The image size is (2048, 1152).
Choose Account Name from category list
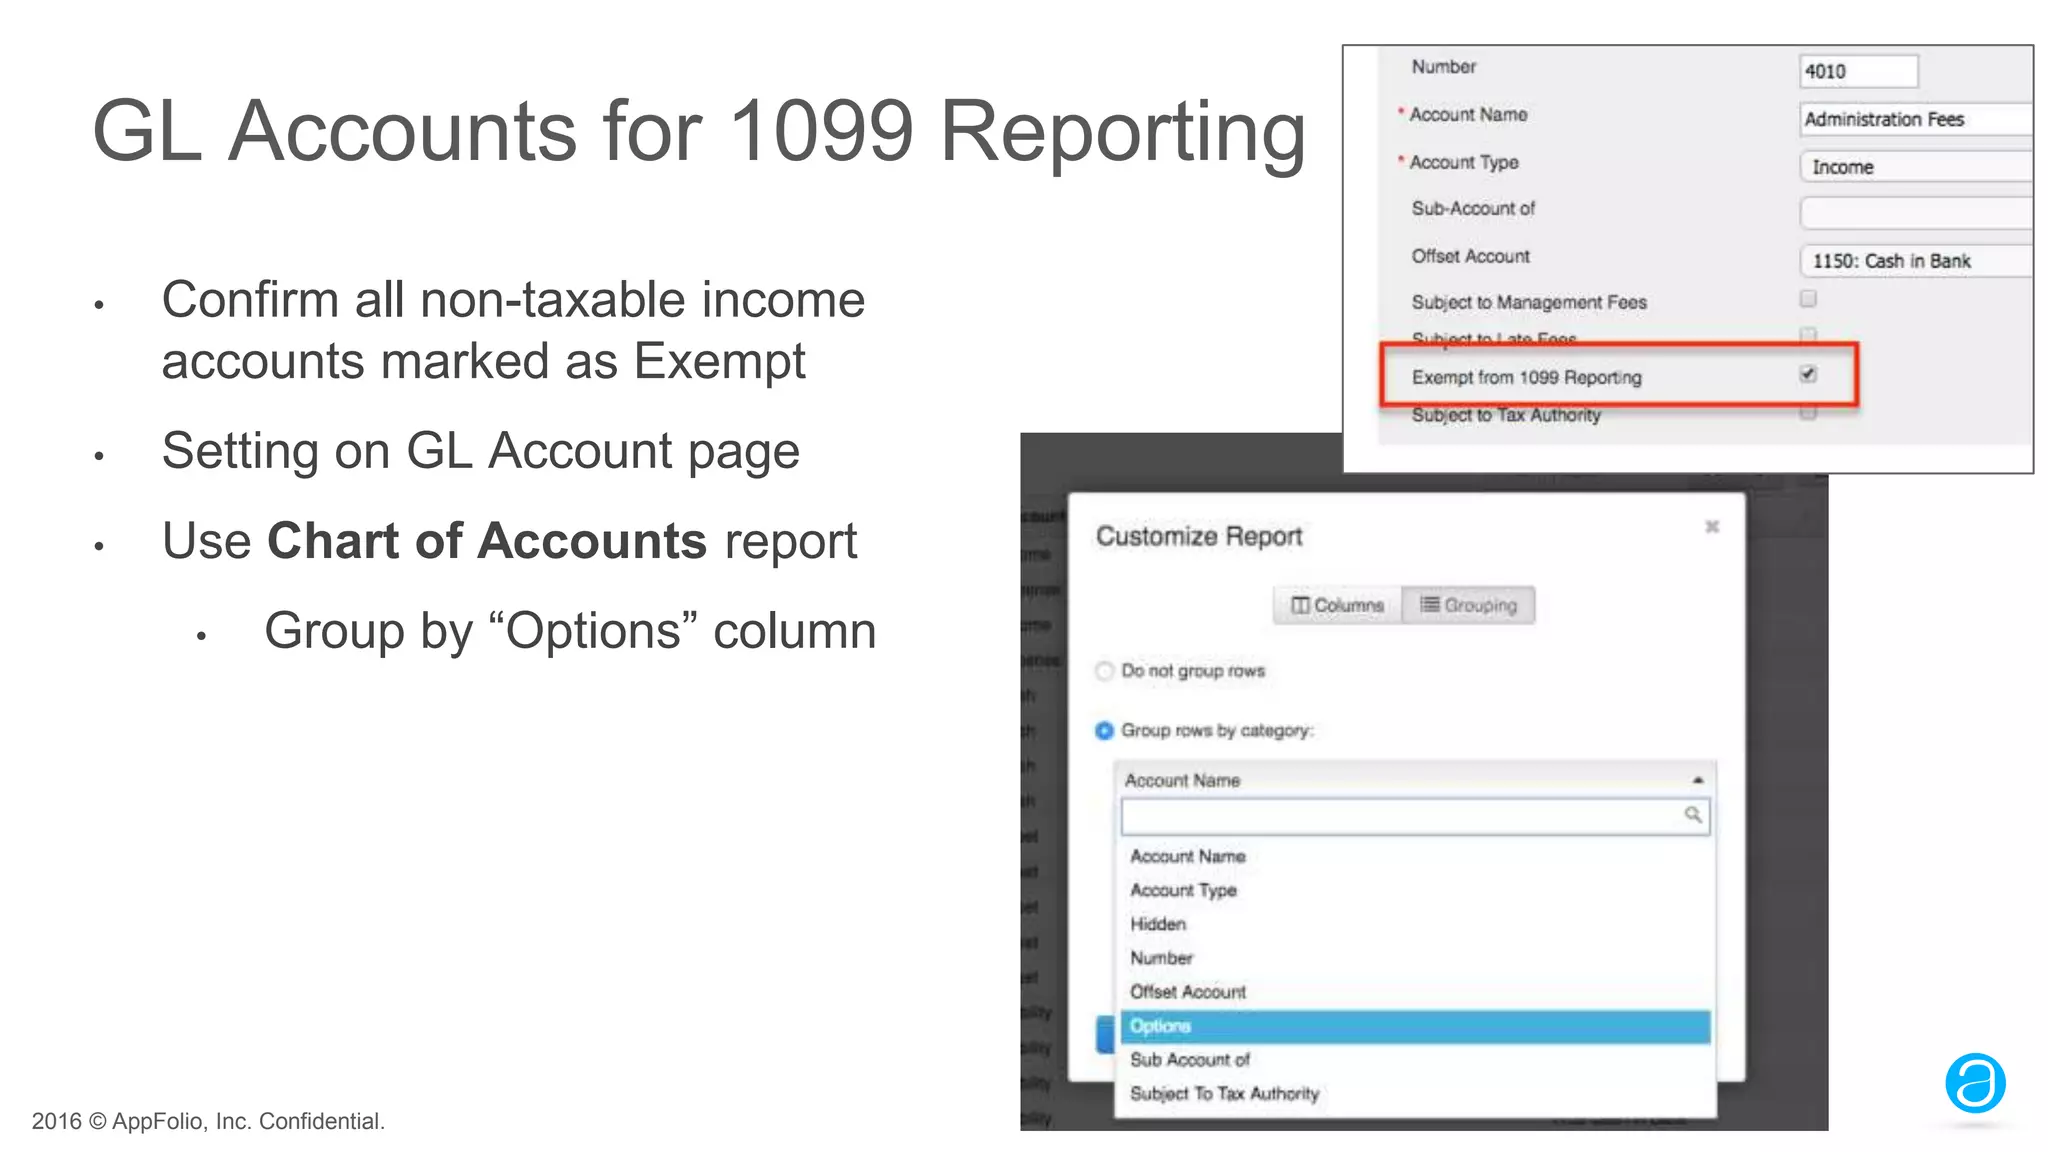1415,856
